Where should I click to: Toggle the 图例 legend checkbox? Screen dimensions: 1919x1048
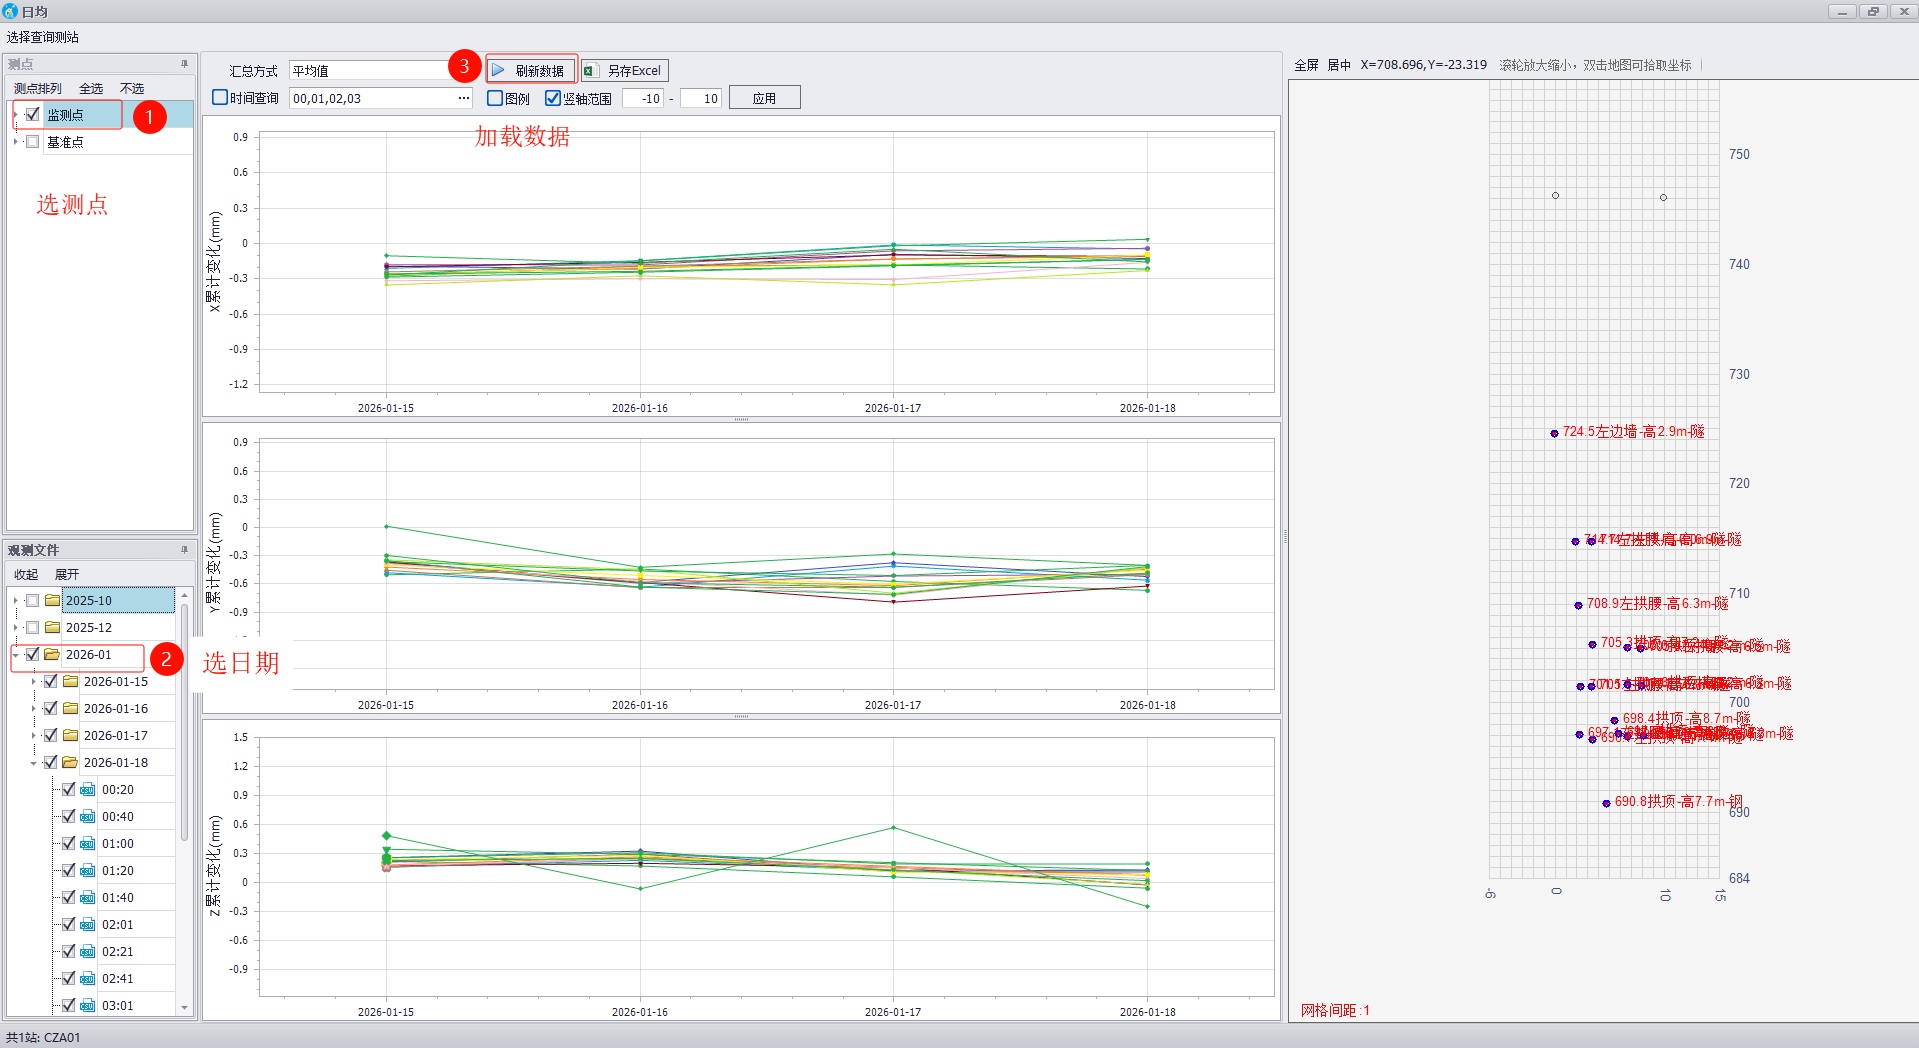494,98
